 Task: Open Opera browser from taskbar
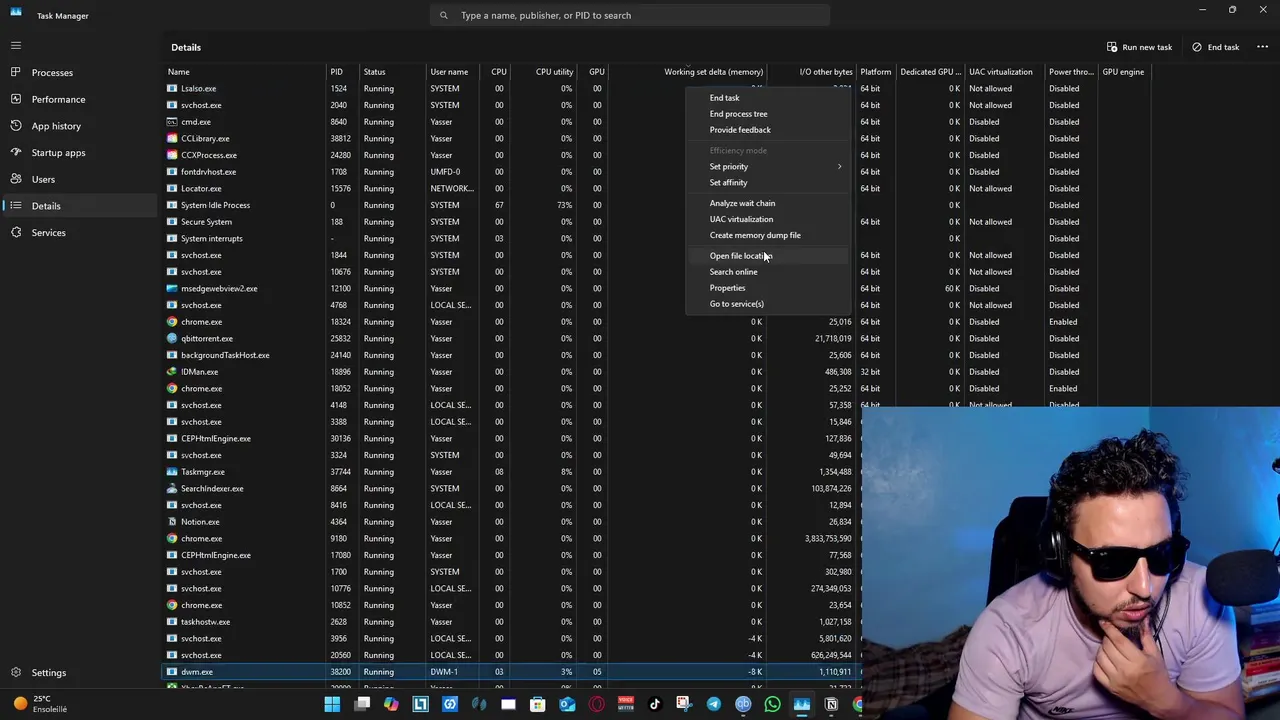[597, 704]
